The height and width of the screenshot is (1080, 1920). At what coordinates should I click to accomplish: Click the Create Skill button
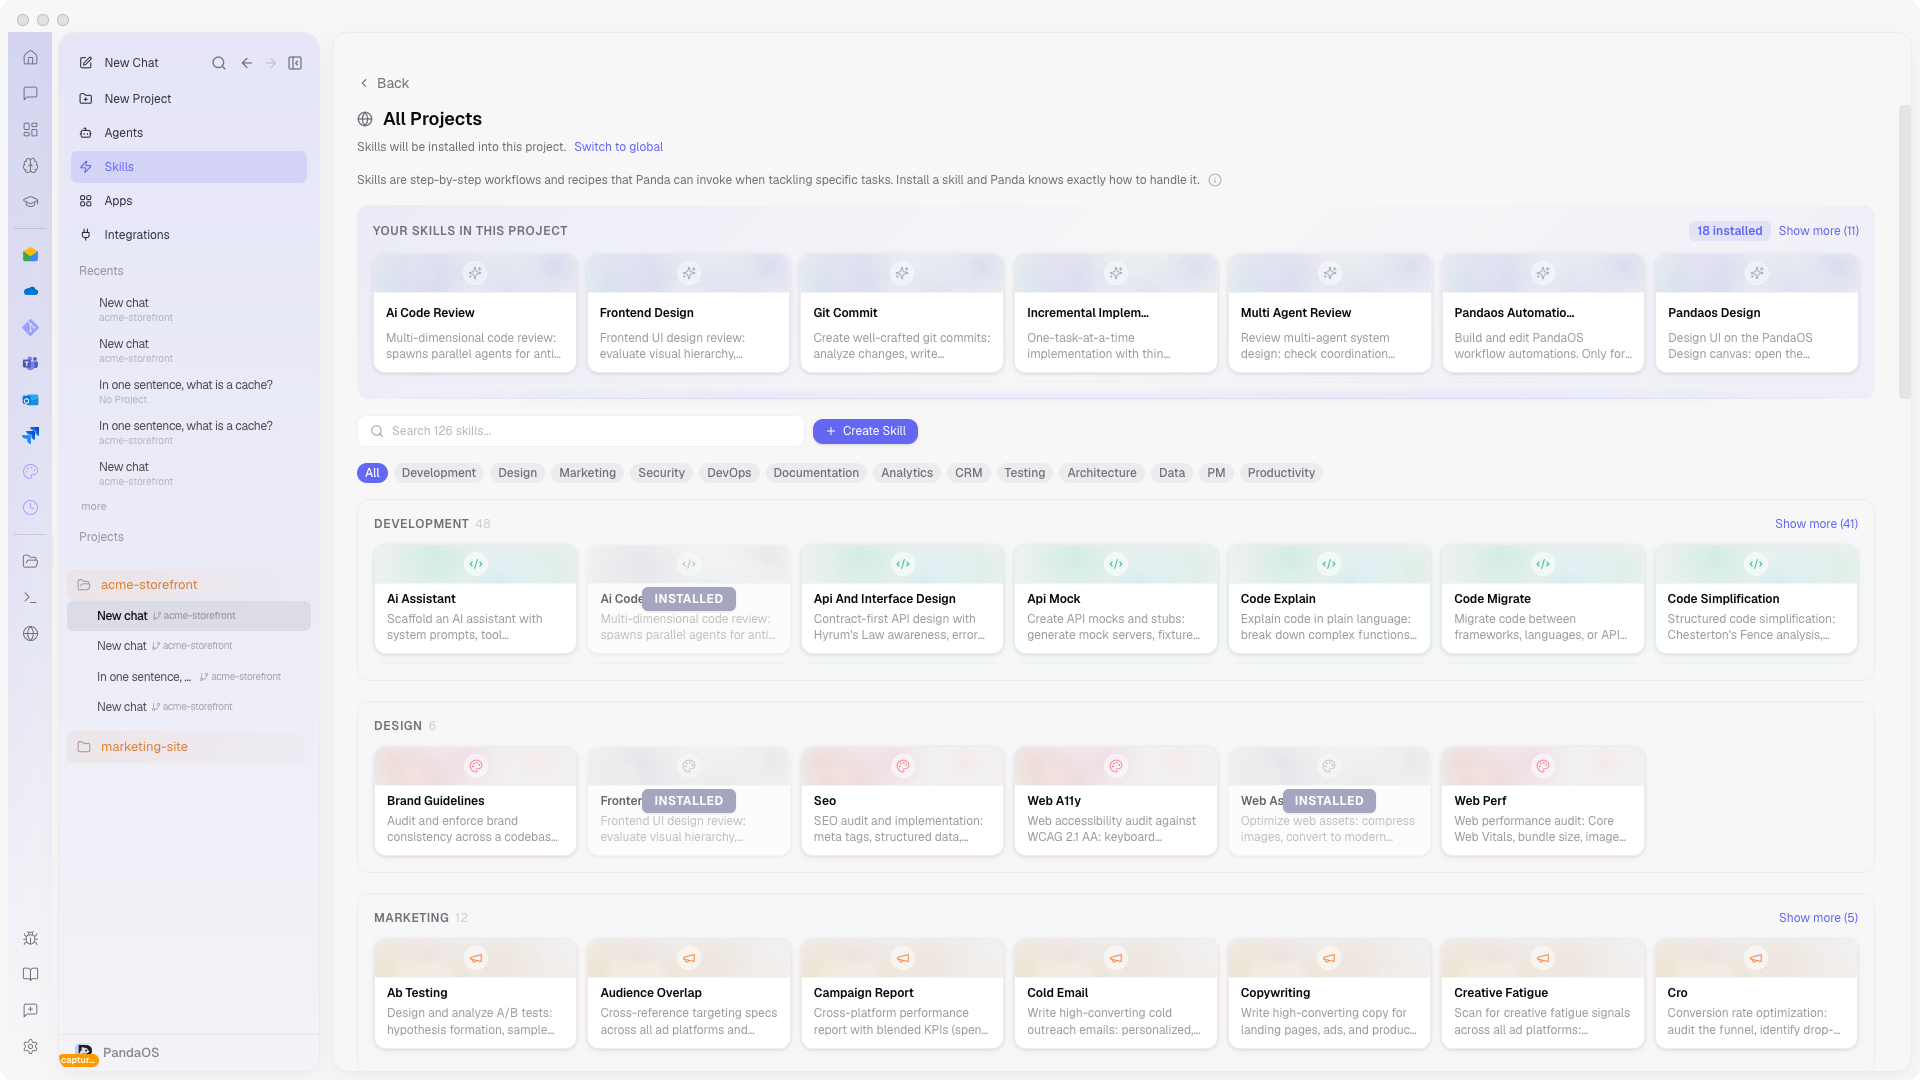pos(865,431)
